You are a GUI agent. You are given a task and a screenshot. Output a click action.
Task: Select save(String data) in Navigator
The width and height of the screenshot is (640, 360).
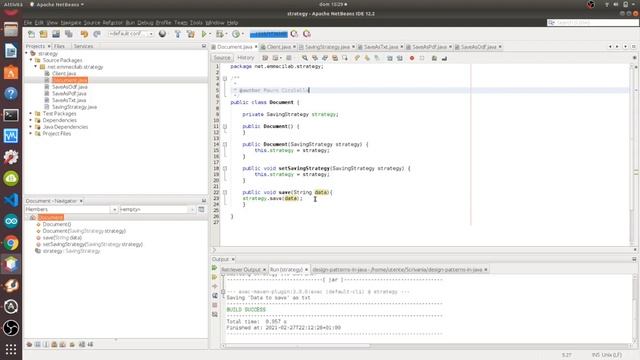pyautogui.click(x=62, y=238)
